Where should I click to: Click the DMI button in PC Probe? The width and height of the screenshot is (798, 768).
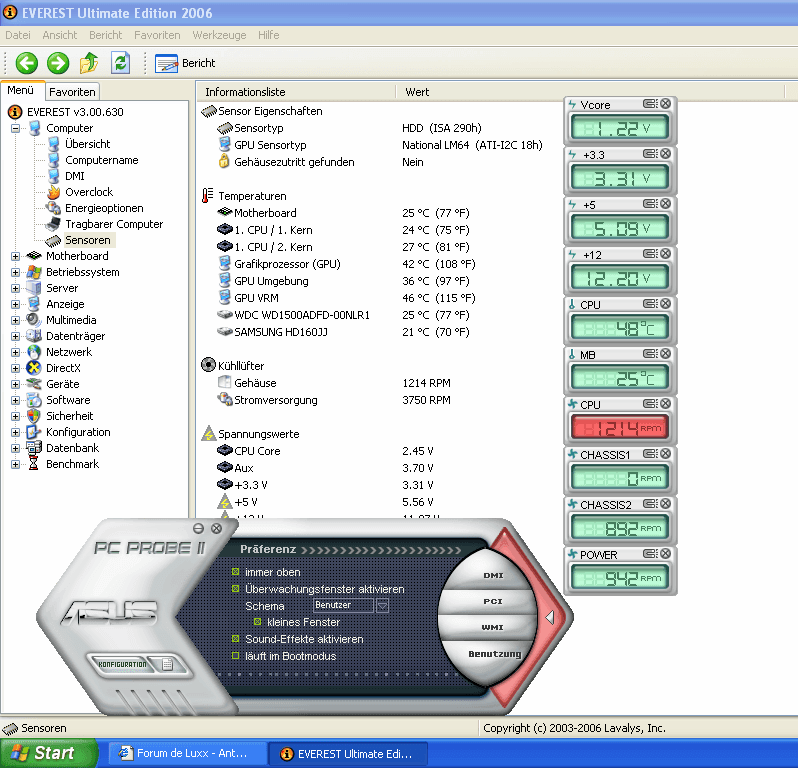click(x=493, y=575)
